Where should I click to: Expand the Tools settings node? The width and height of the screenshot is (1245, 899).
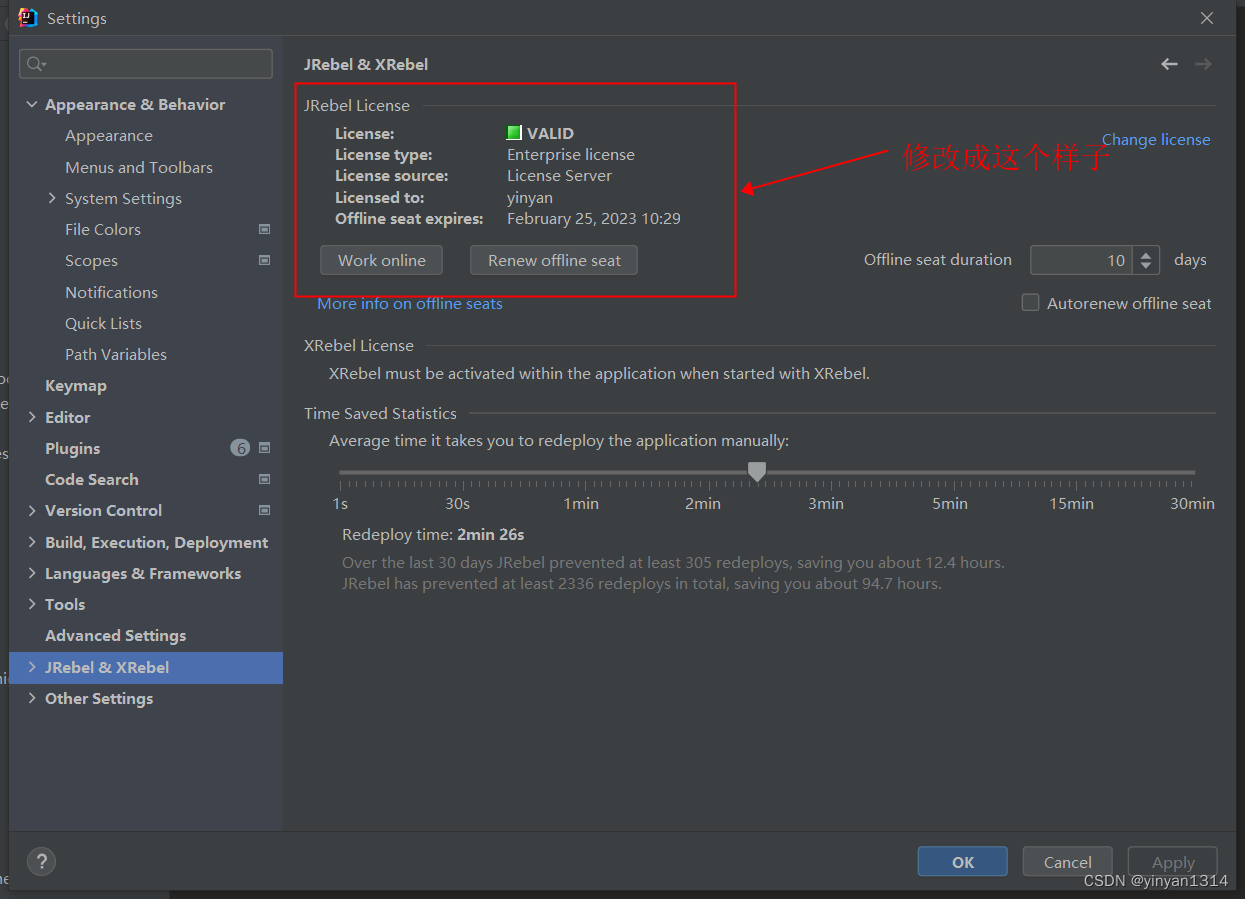pyautogui.click(x=32, y=604)
